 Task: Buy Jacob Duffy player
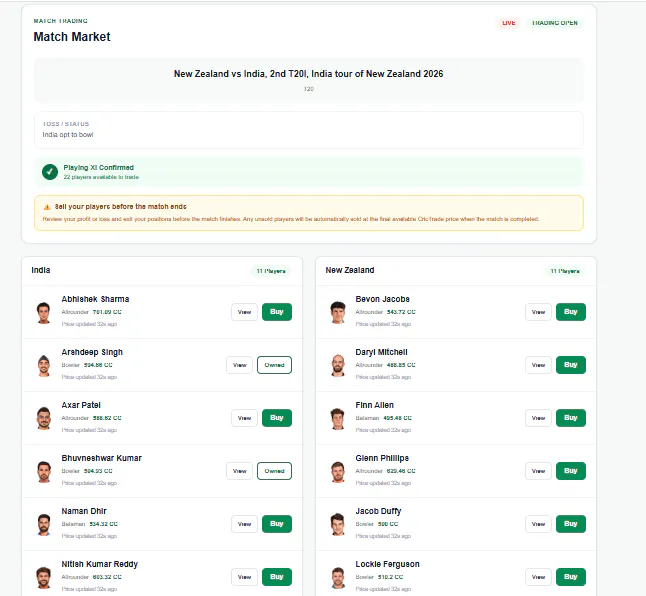(x=571, y=524)
